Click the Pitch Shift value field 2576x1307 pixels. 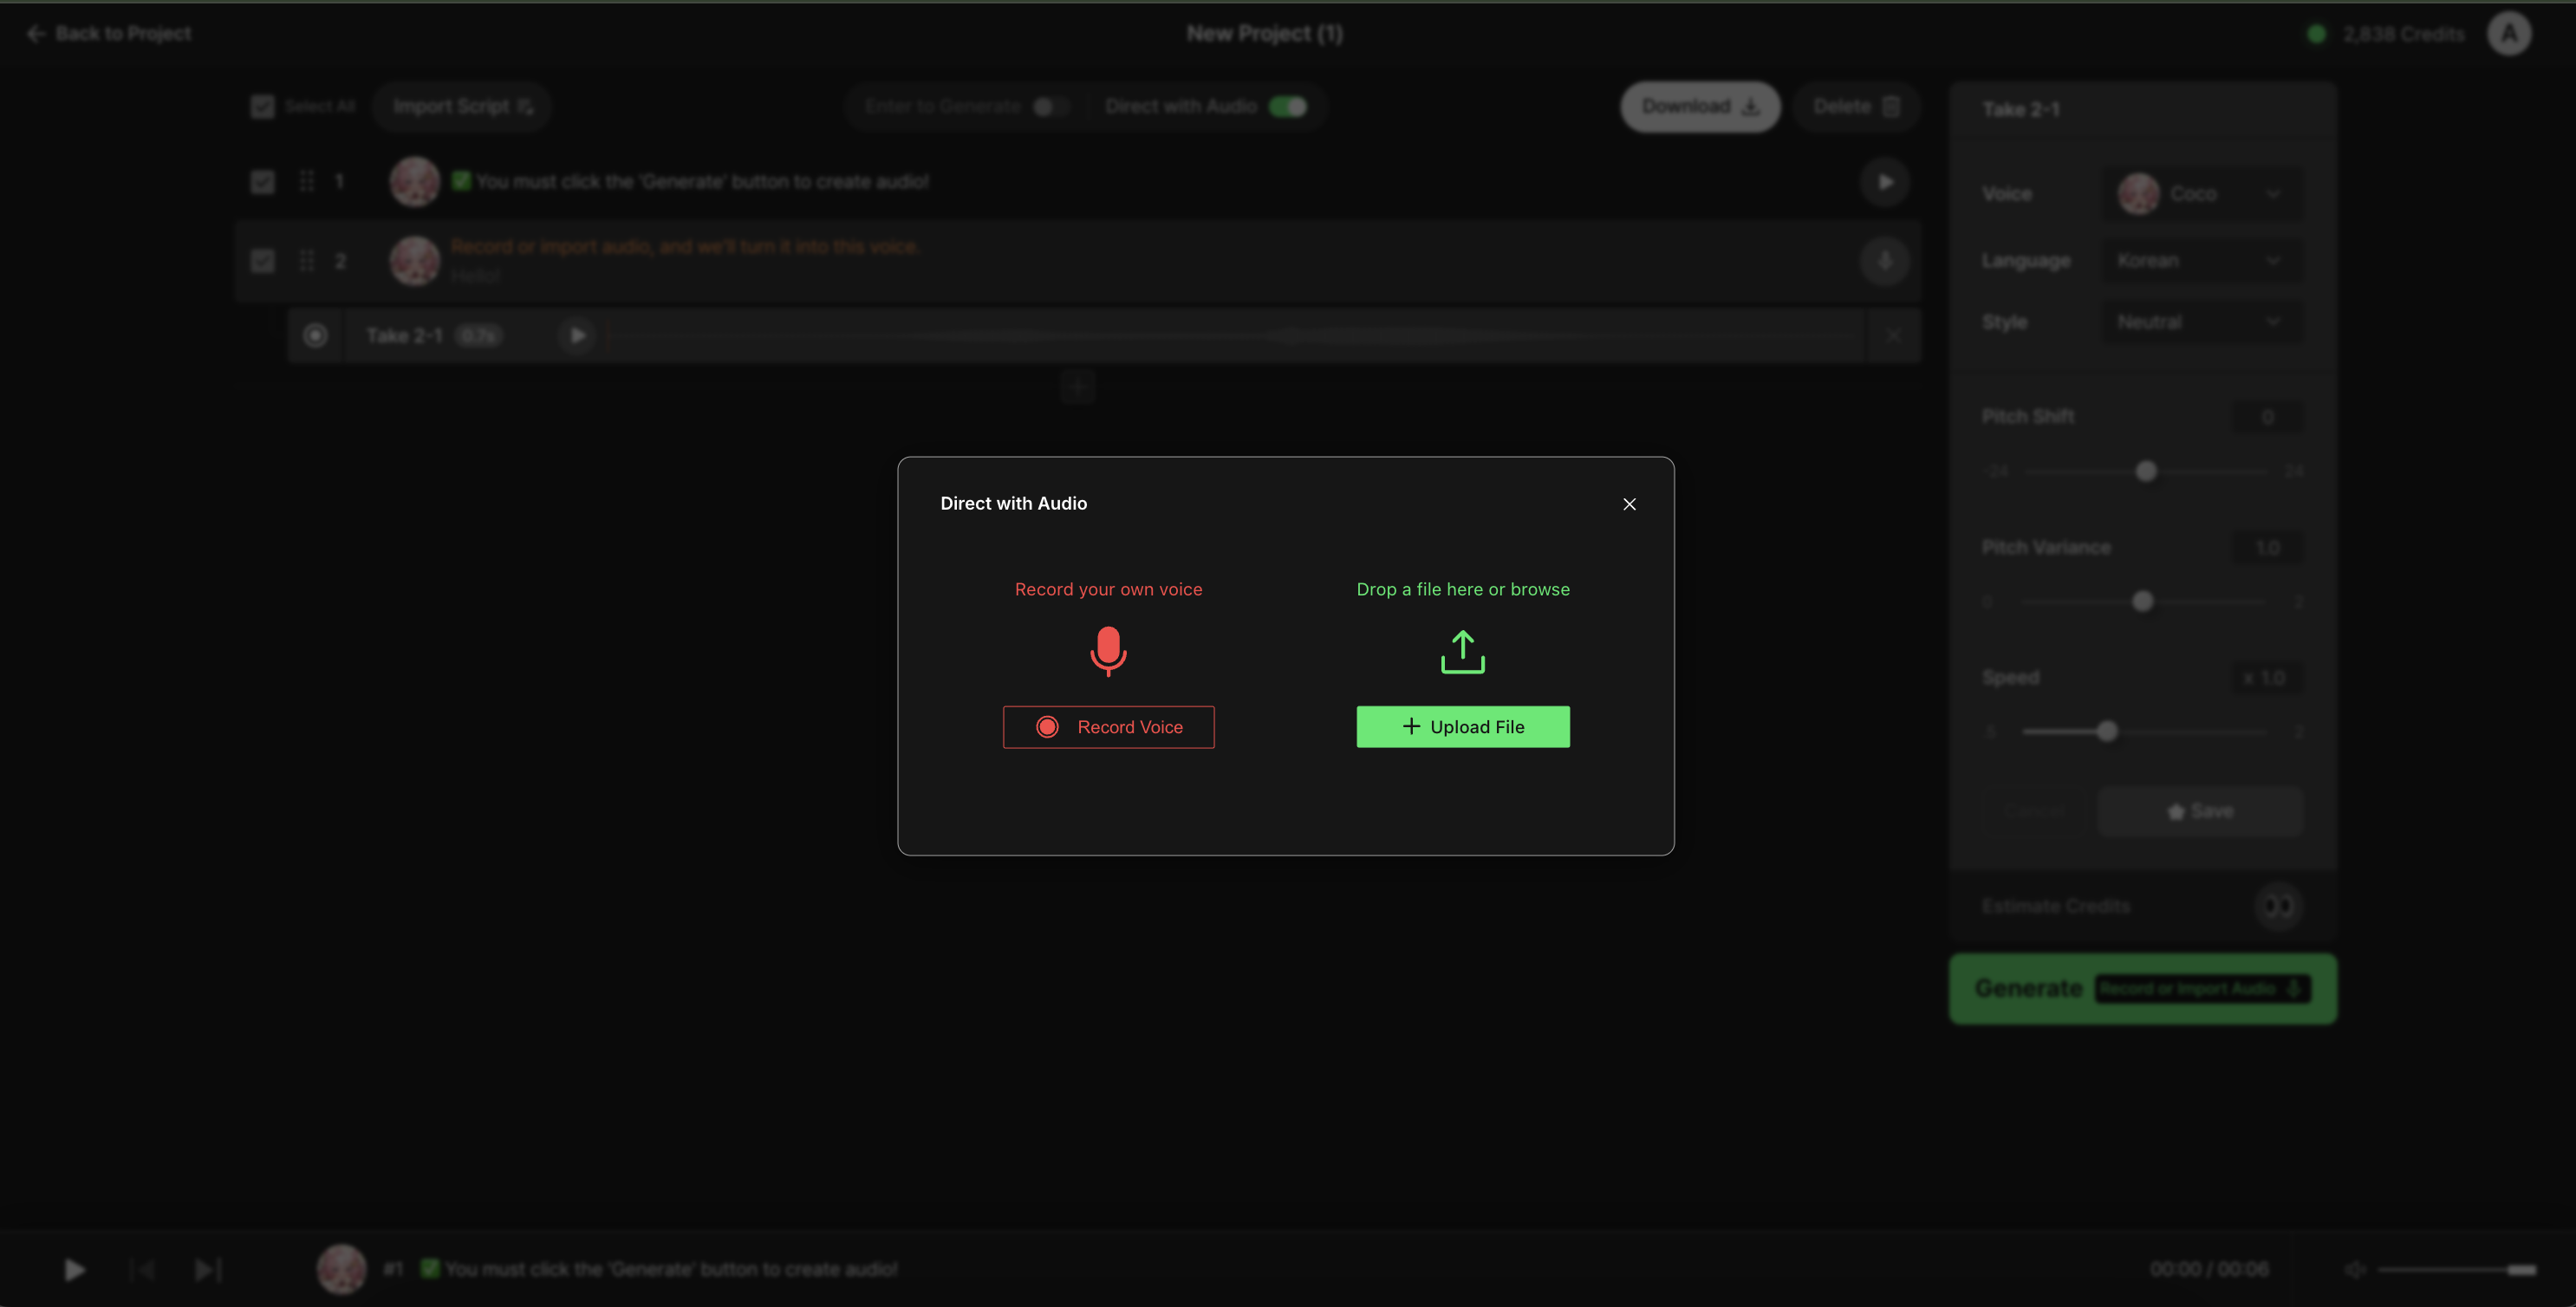point(2267,417)
